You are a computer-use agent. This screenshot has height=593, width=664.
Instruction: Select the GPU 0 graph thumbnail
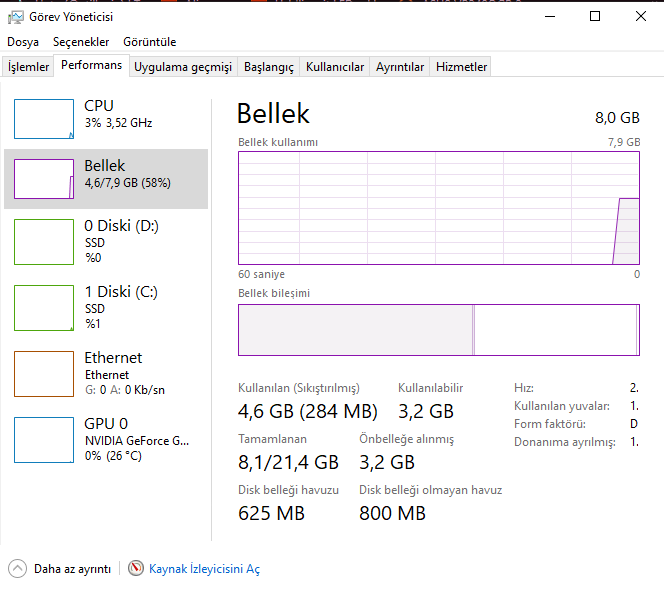[x=44, y=440]
